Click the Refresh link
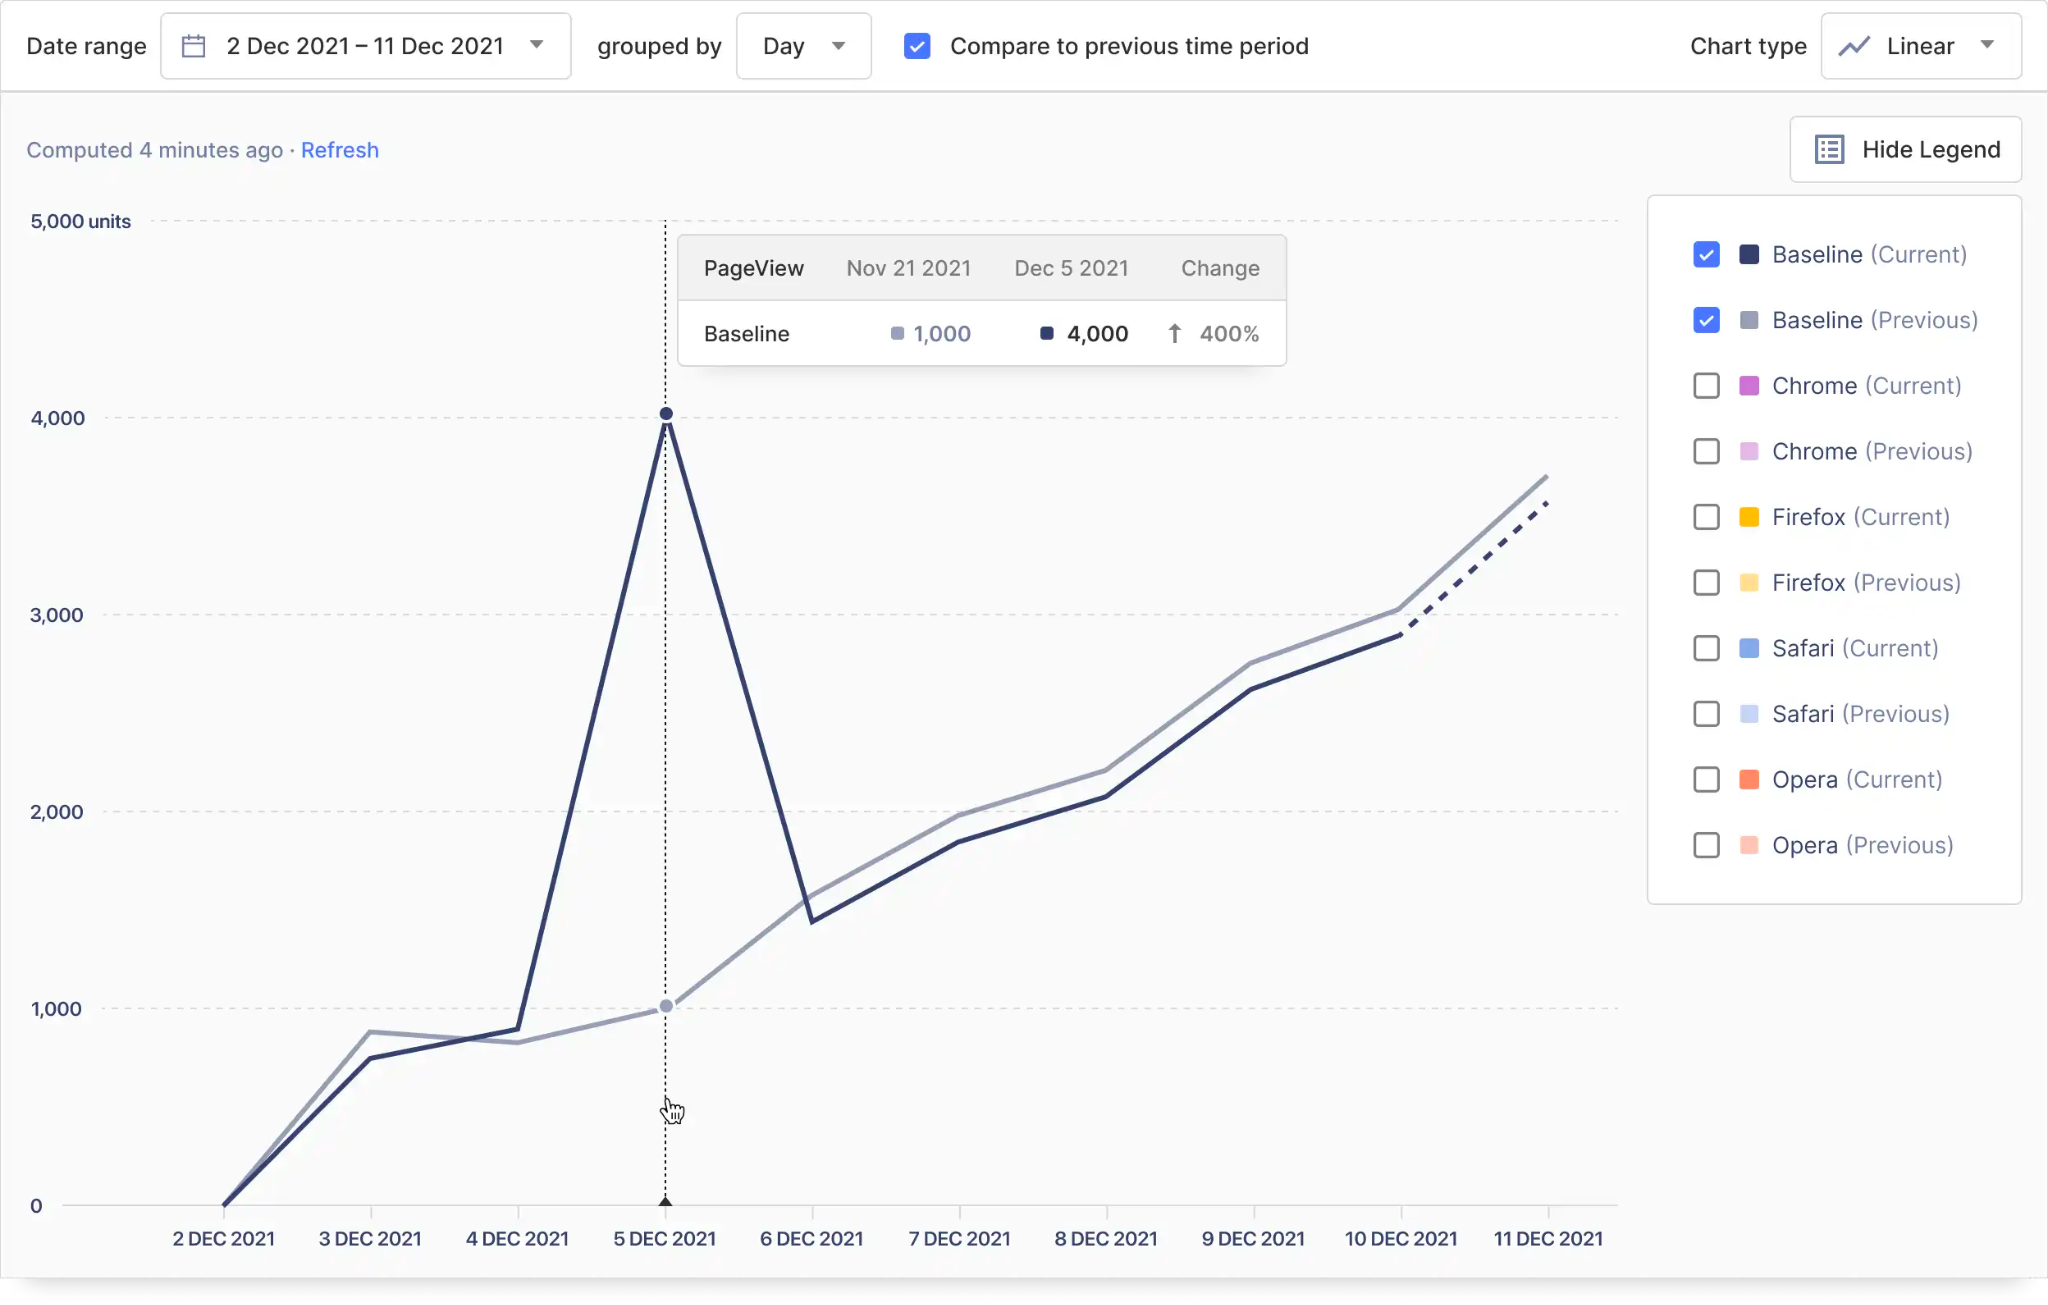Screen dimensions: 2048x1305 click(339, 150)
